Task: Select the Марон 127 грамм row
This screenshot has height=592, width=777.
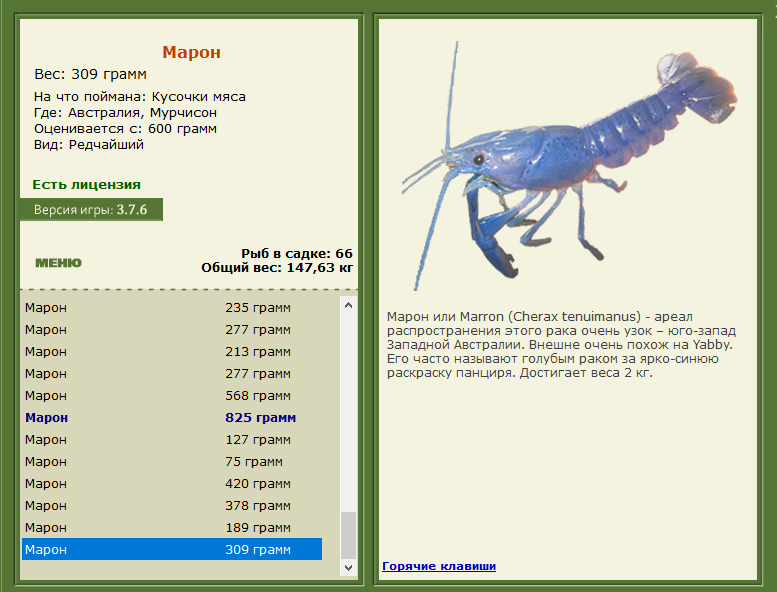Action: (172, 440)
